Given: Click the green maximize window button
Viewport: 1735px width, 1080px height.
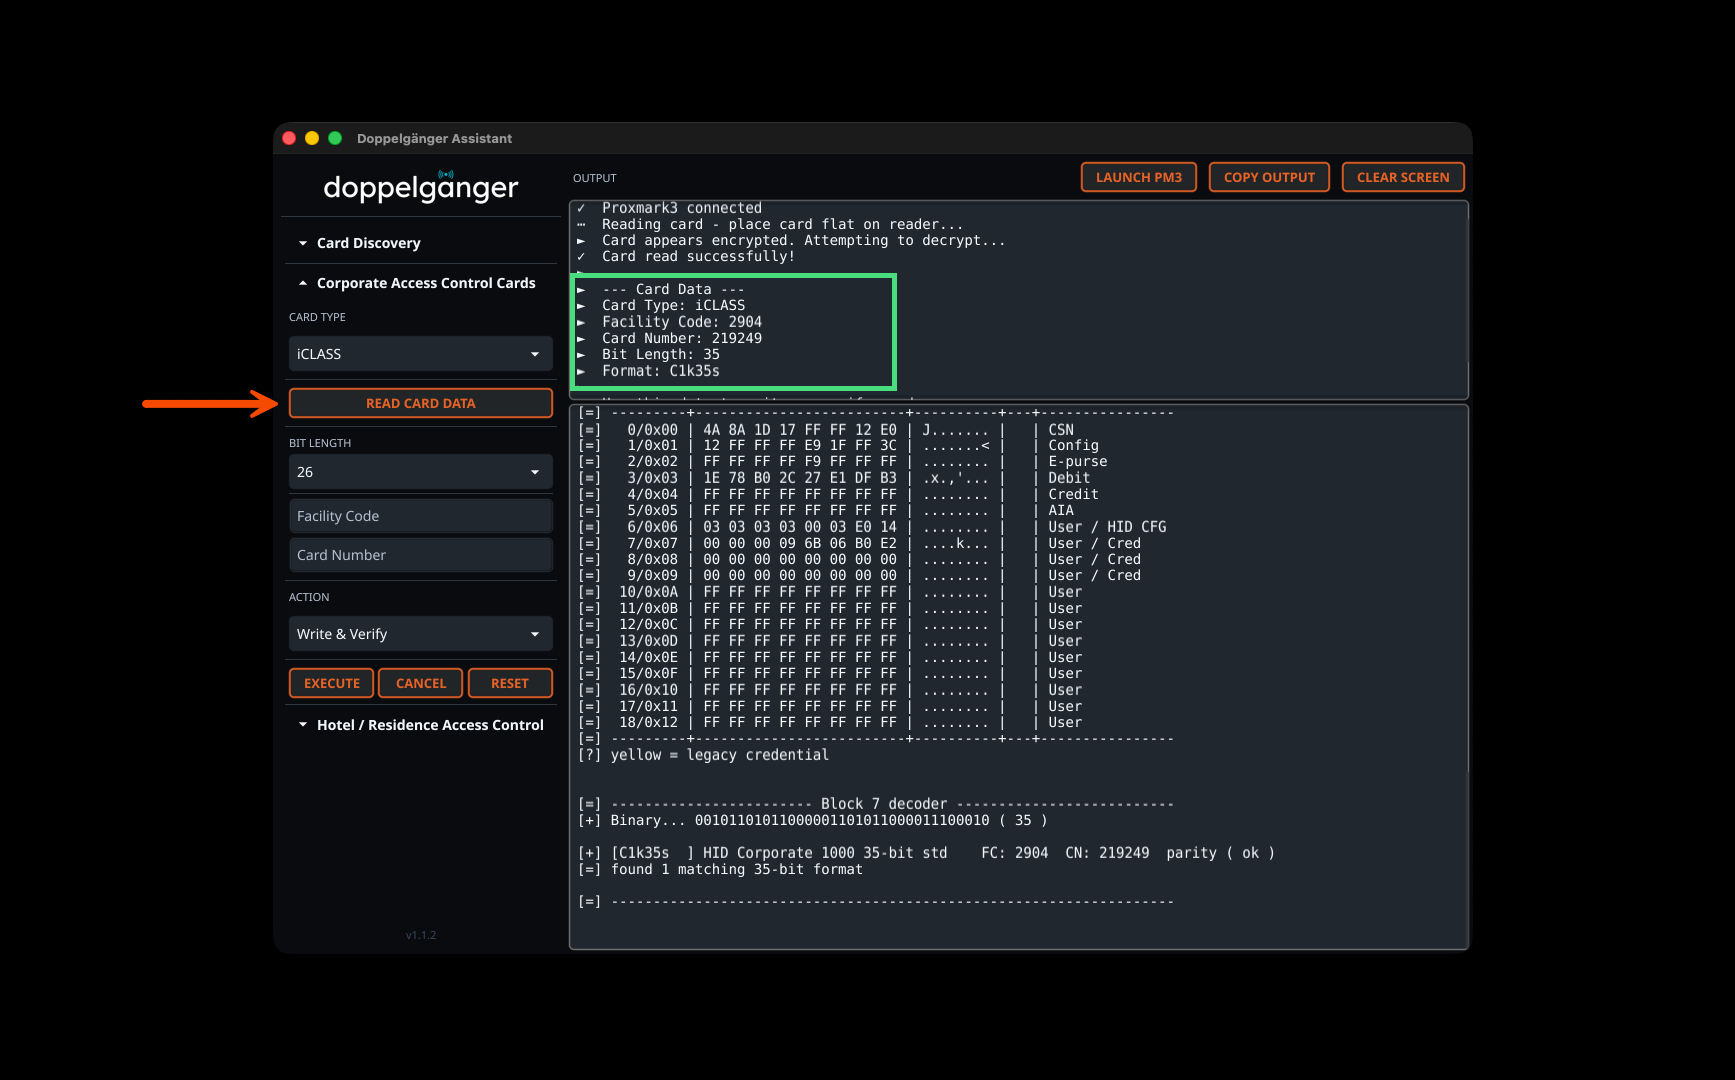Looking at the screenshot, I should [335, 138].
